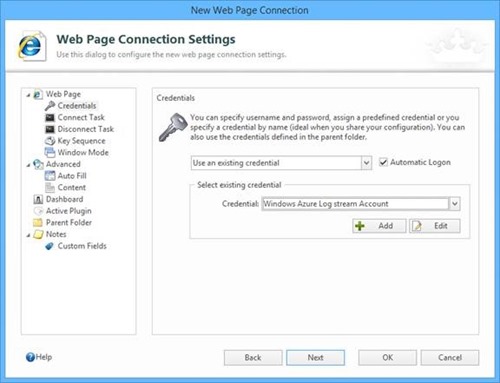
Task: Click the 'New Web Page Connection' title bar
Action: pyautogui.click(x=250, y=10)
